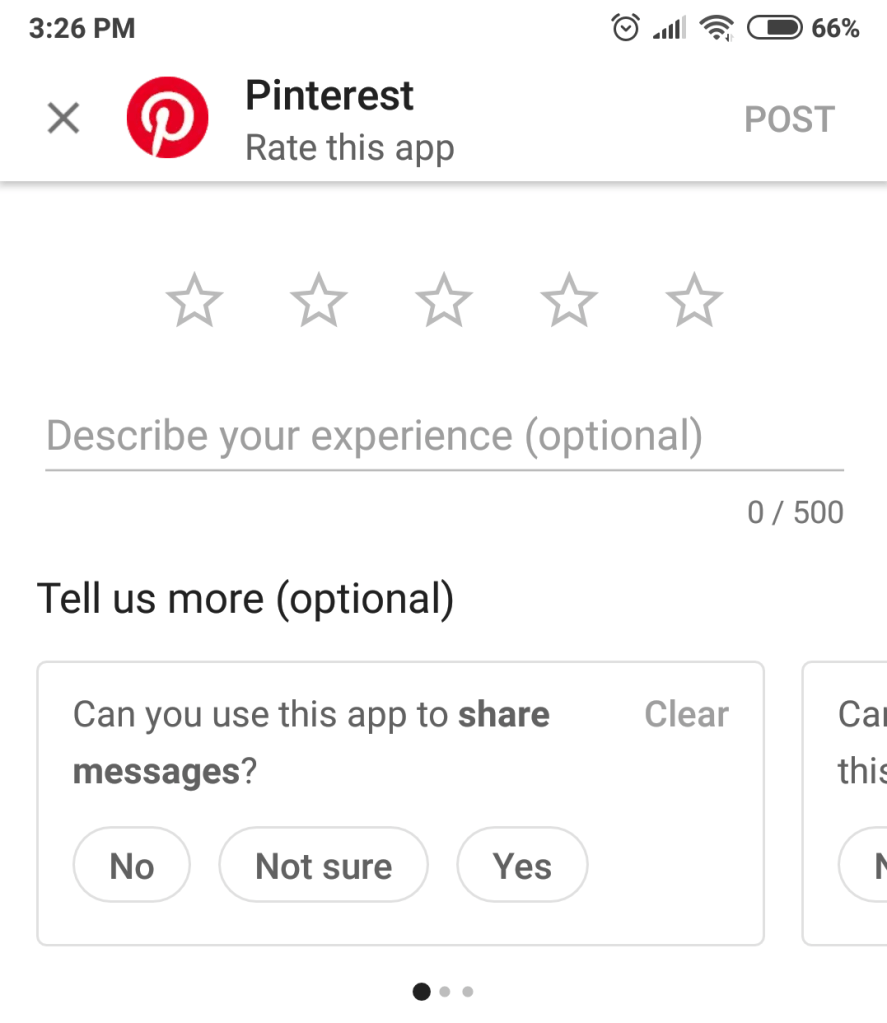
Task: Rate the app three stars
Action: coord(444,301)
